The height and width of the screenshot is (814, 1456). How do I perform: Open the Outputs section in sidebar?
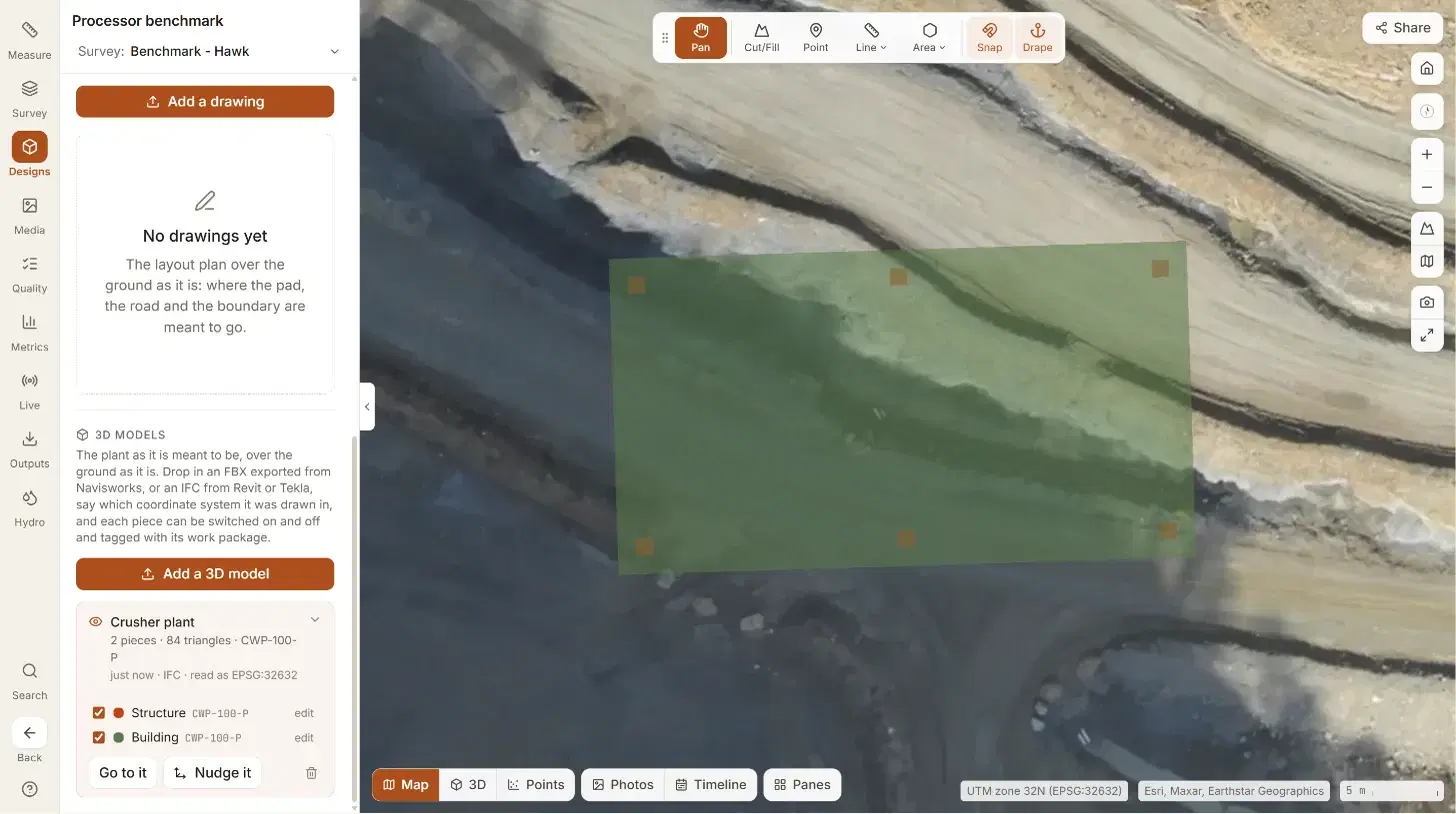[x=29, y=449]
